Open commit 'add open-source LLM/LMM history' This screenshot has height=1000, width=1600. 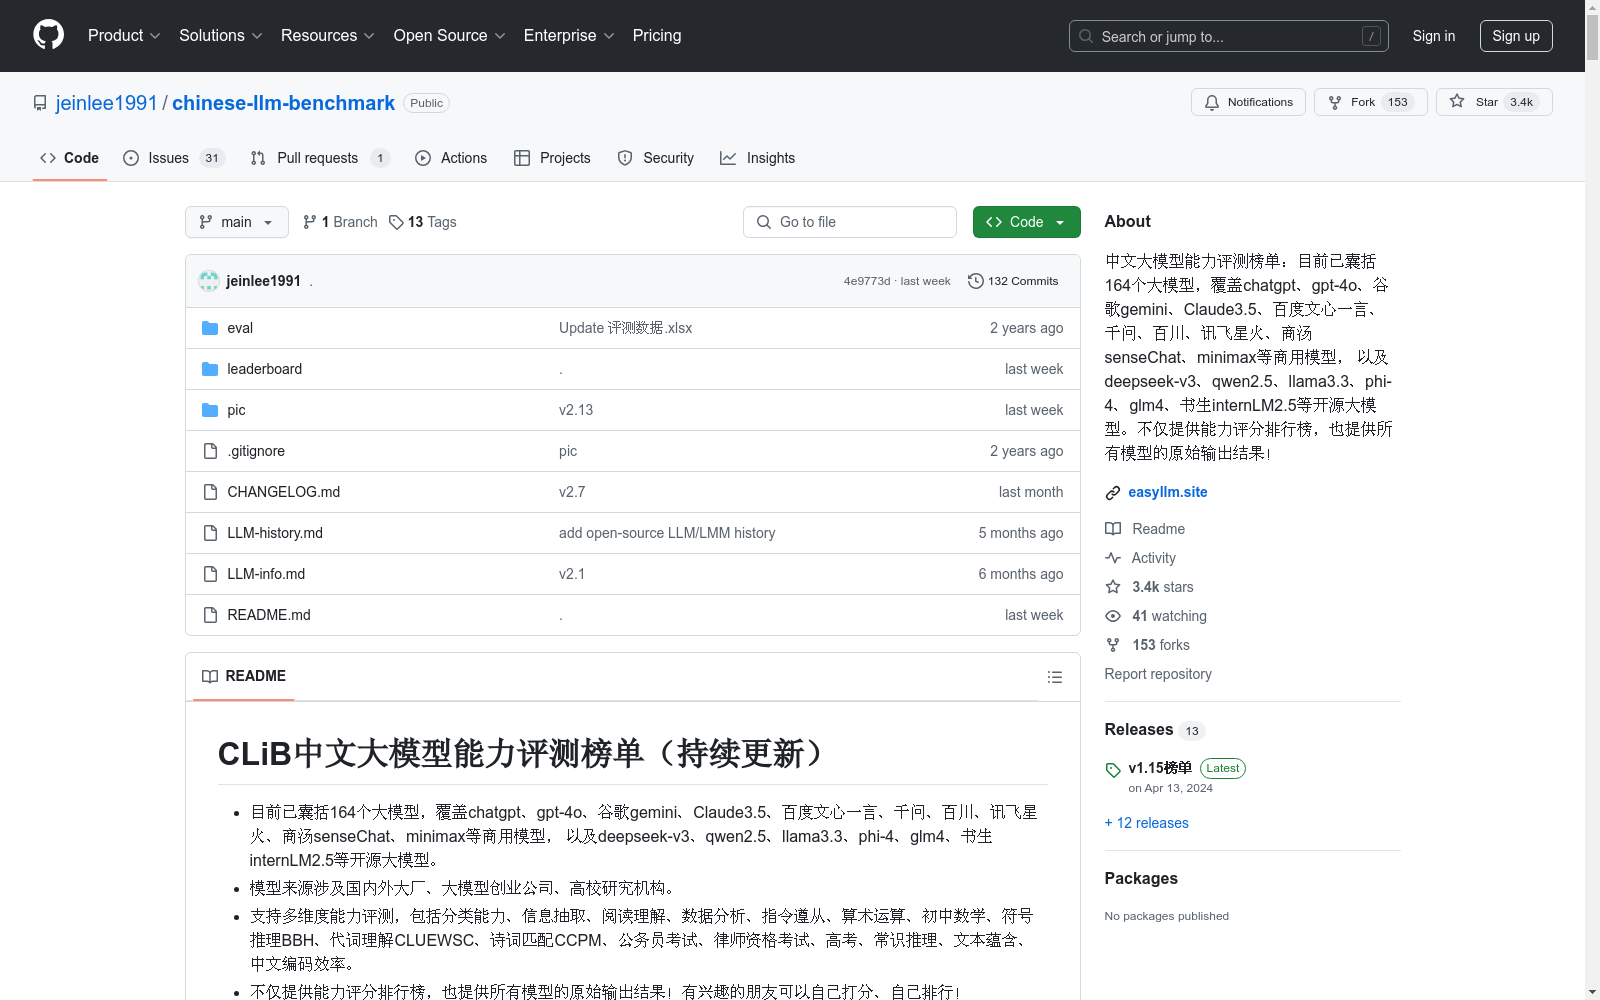pos(667,533)
